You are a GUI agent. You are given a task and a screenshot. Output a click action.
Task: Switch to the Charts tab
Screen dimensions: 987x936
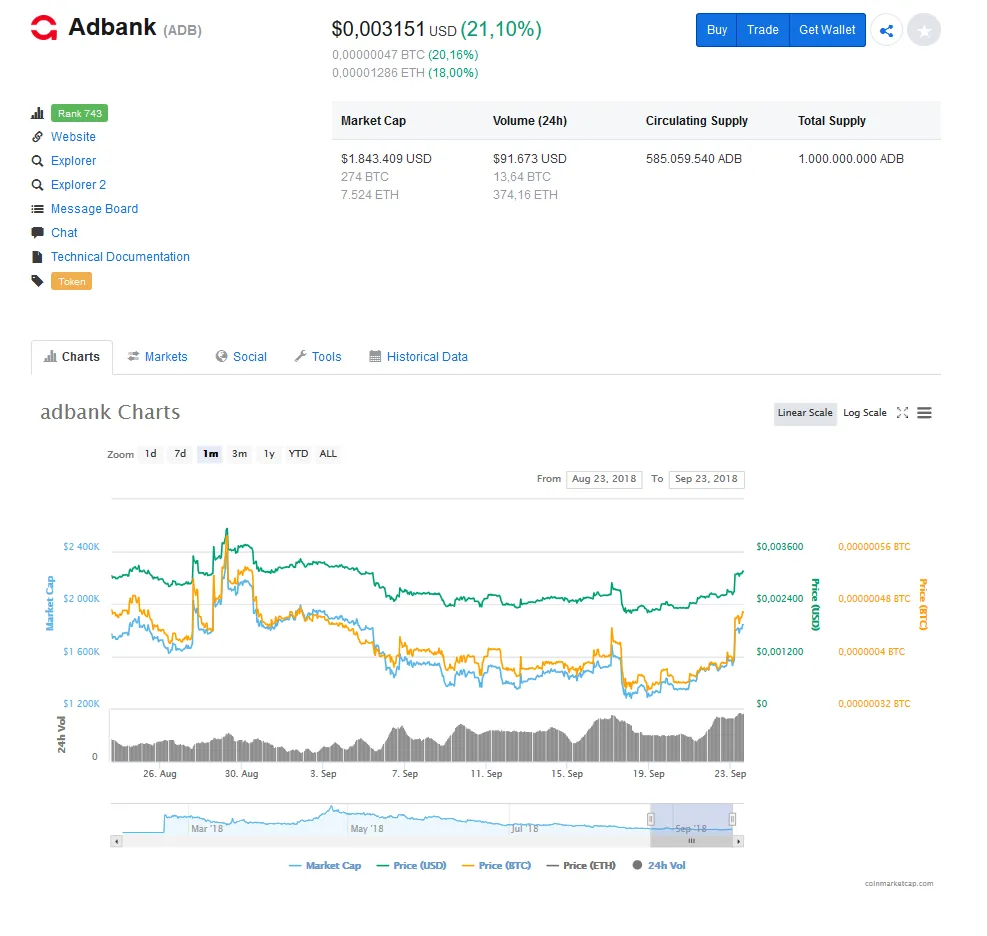tap(72, 357)
